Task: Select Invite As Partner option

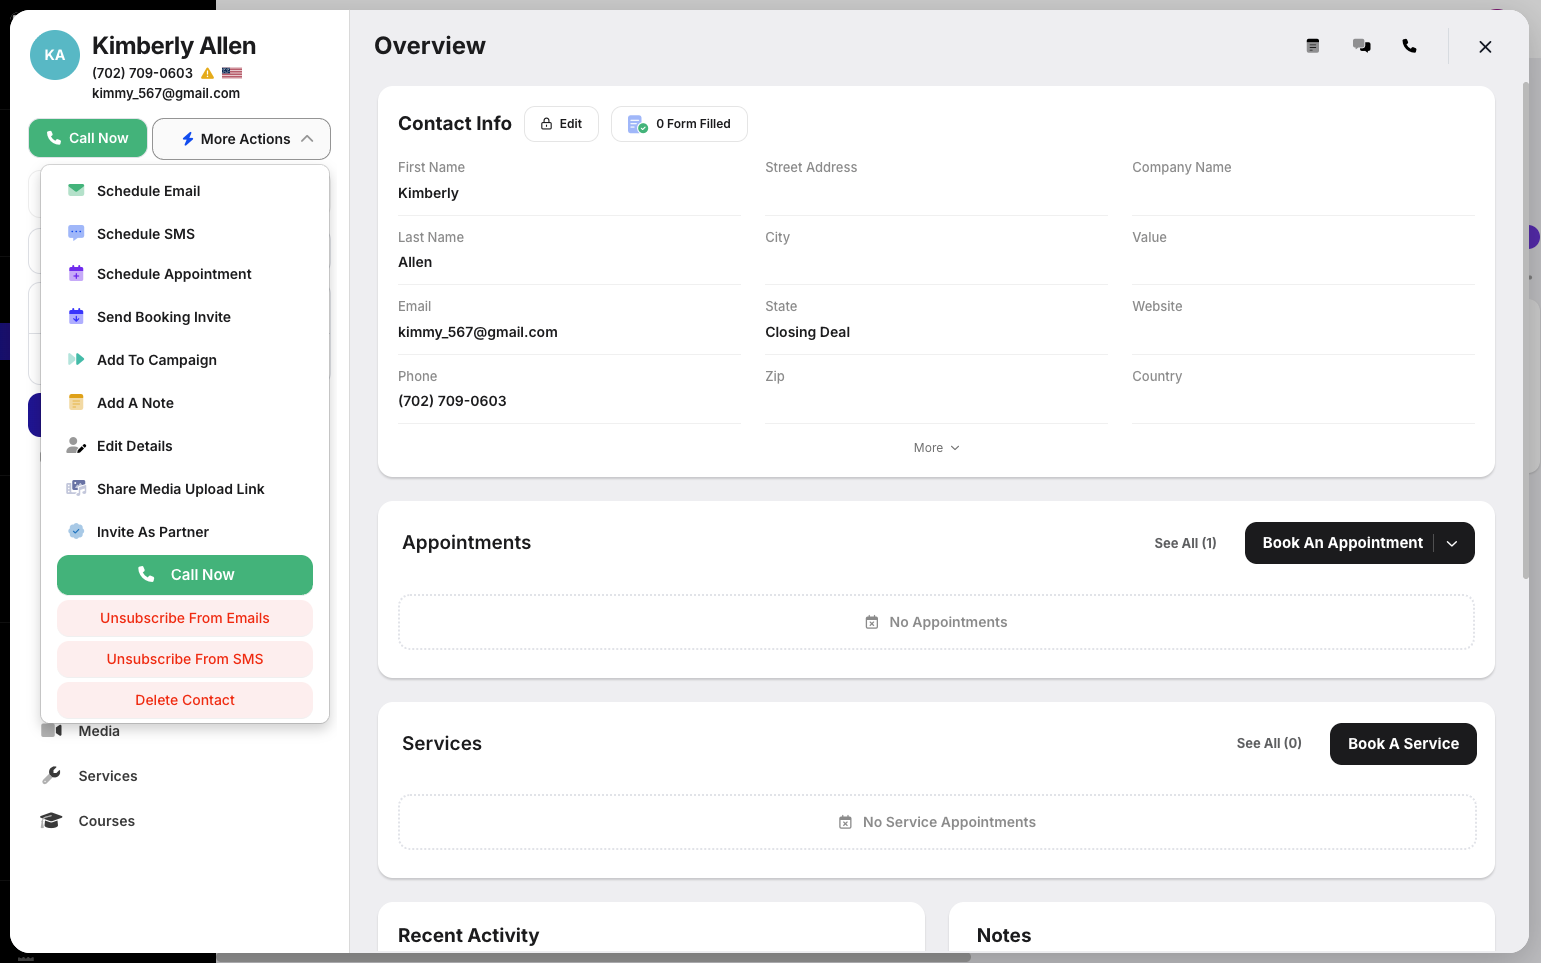Action: 185,532
